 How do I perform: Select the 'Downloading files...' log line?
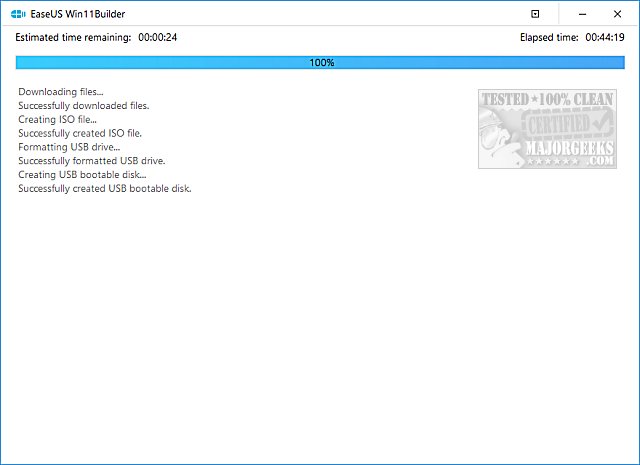click(x=61, y=92)
